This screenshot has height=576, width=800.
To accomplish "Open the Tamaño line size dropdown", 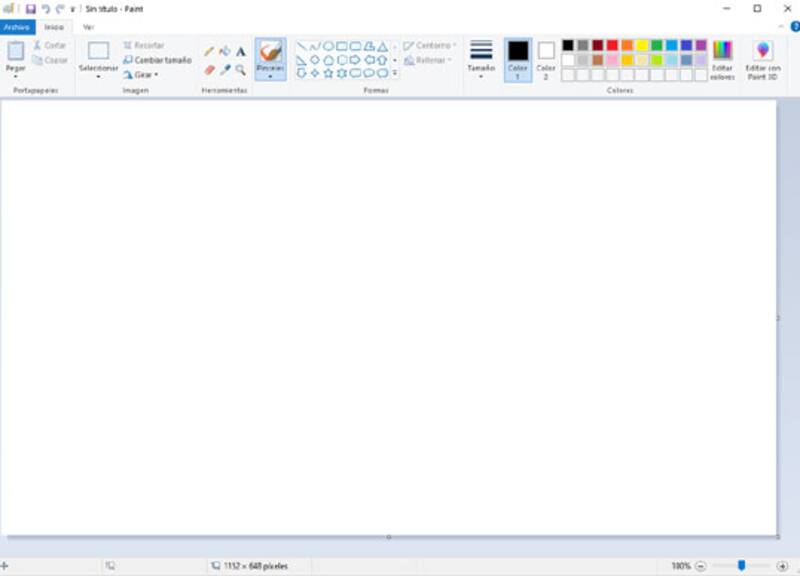I will point(481,60).
